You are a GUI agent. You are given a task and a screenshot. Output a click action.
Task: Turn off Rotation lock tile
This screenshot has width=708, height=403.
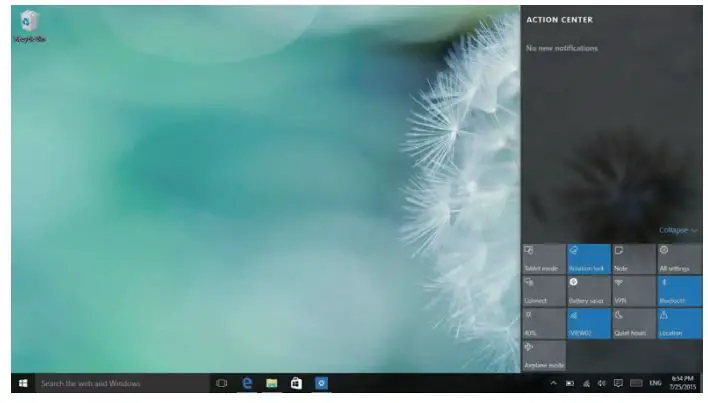pyautogui.click(x=589, y=259)
